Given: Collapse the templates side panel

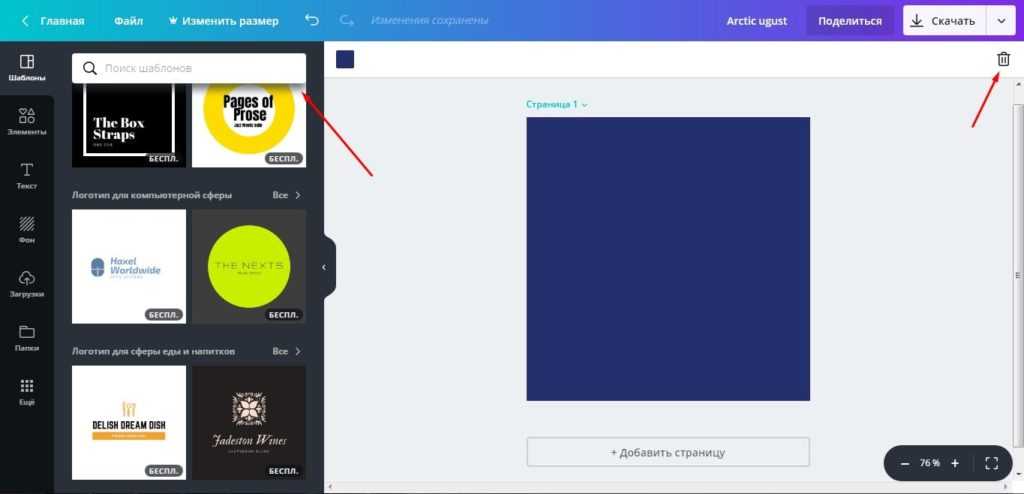Looking at the screenshot, I should pyautogui.click(x=324, y=267).
